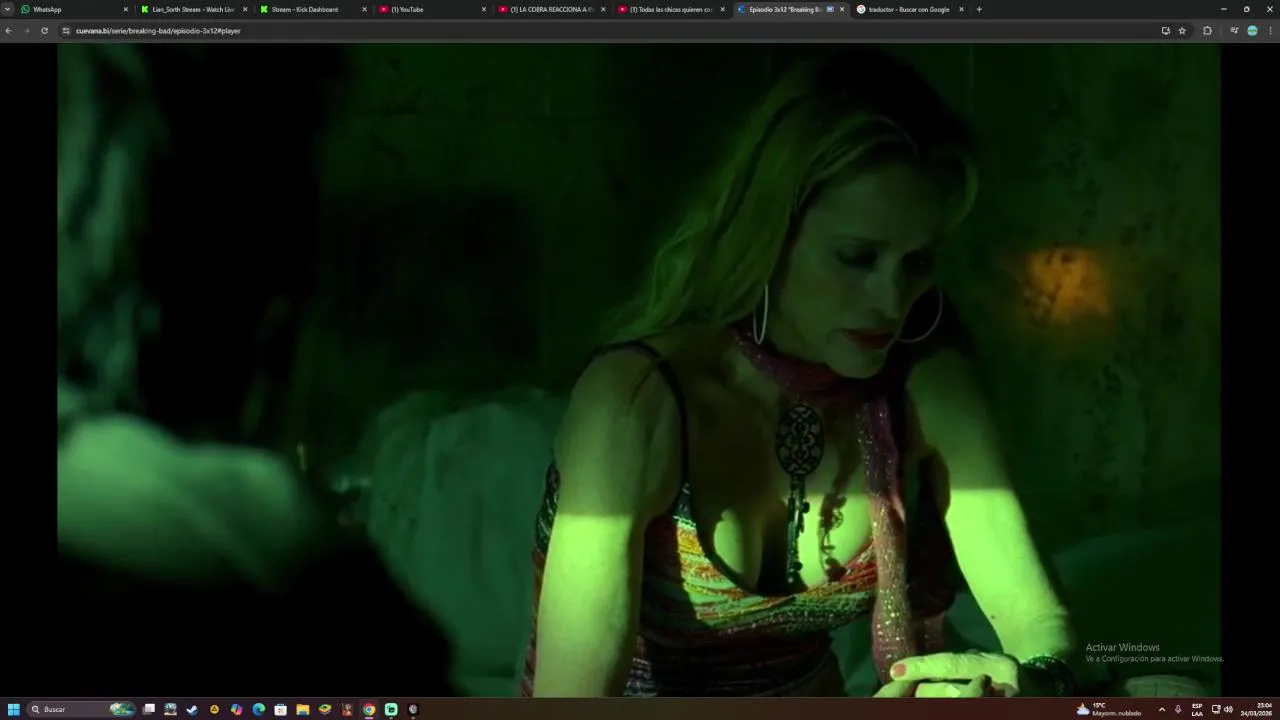Open File Explorer from taskbar
This screenshot has height=720, width=1280.
click(302, 709)
